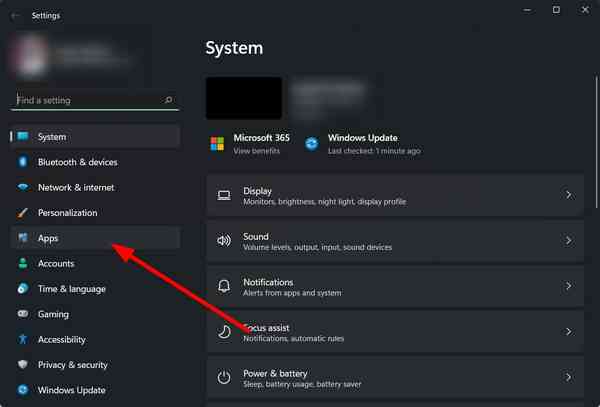The height and width of the screenshot is (407, 600).
Task: Click the Personalization paintbrush icon
Action: pyautogui.click(x=22, y=213)
